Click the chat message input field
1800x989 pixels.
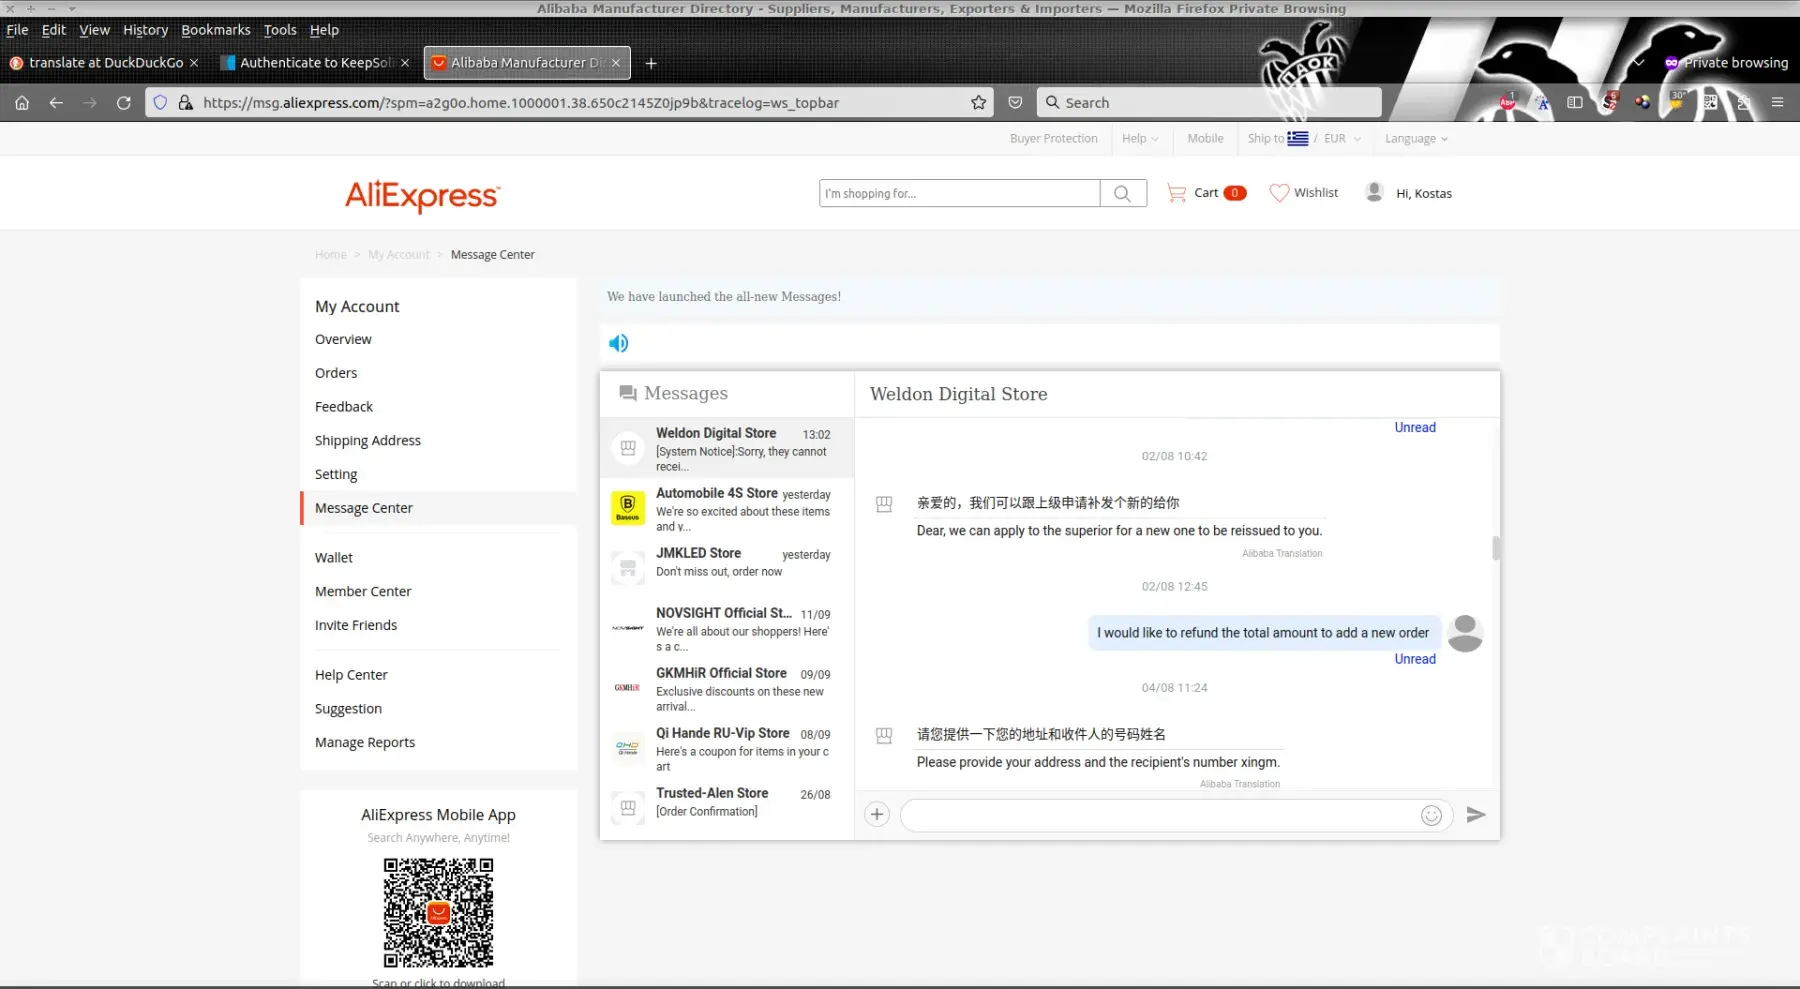pyautogui.click(x=1160, y=816)
